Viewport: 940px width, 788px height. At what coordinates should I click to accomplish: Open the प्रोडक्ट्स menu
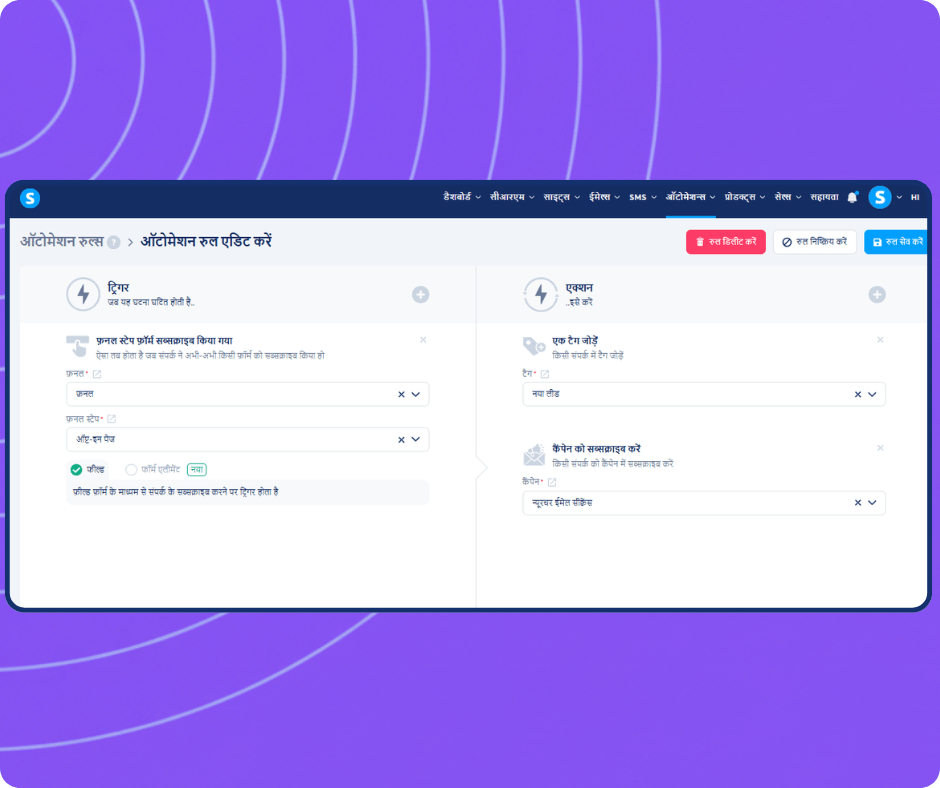tap(745, 197)
